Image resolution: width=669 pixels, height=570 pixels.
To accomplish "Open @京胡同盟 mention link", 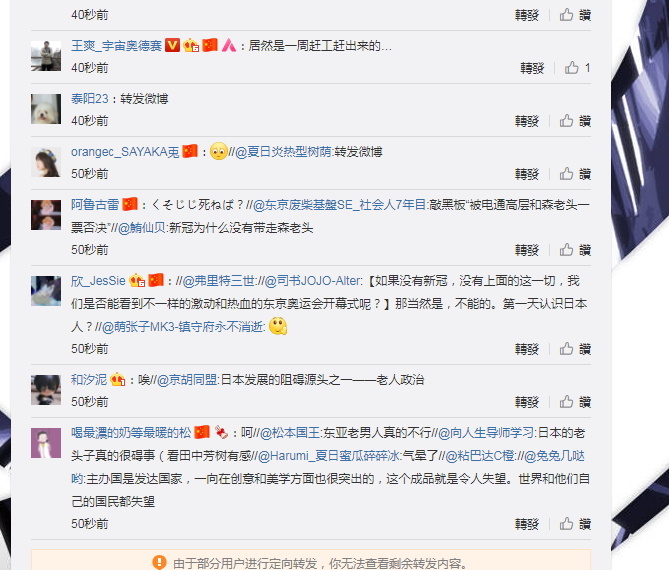I will pyautogui.click(x=187, y=380).
